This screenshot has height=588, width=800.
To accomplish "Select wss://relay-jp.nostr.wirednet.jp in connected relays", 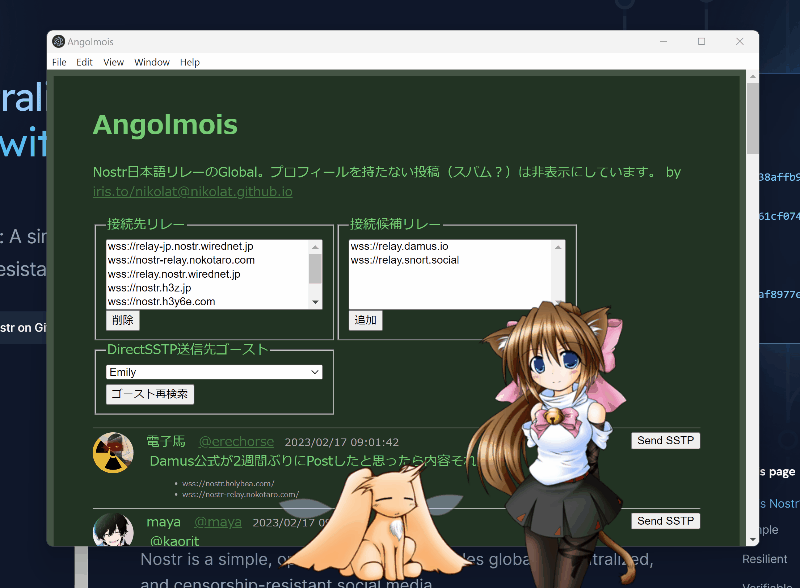I will coord(207,246).
